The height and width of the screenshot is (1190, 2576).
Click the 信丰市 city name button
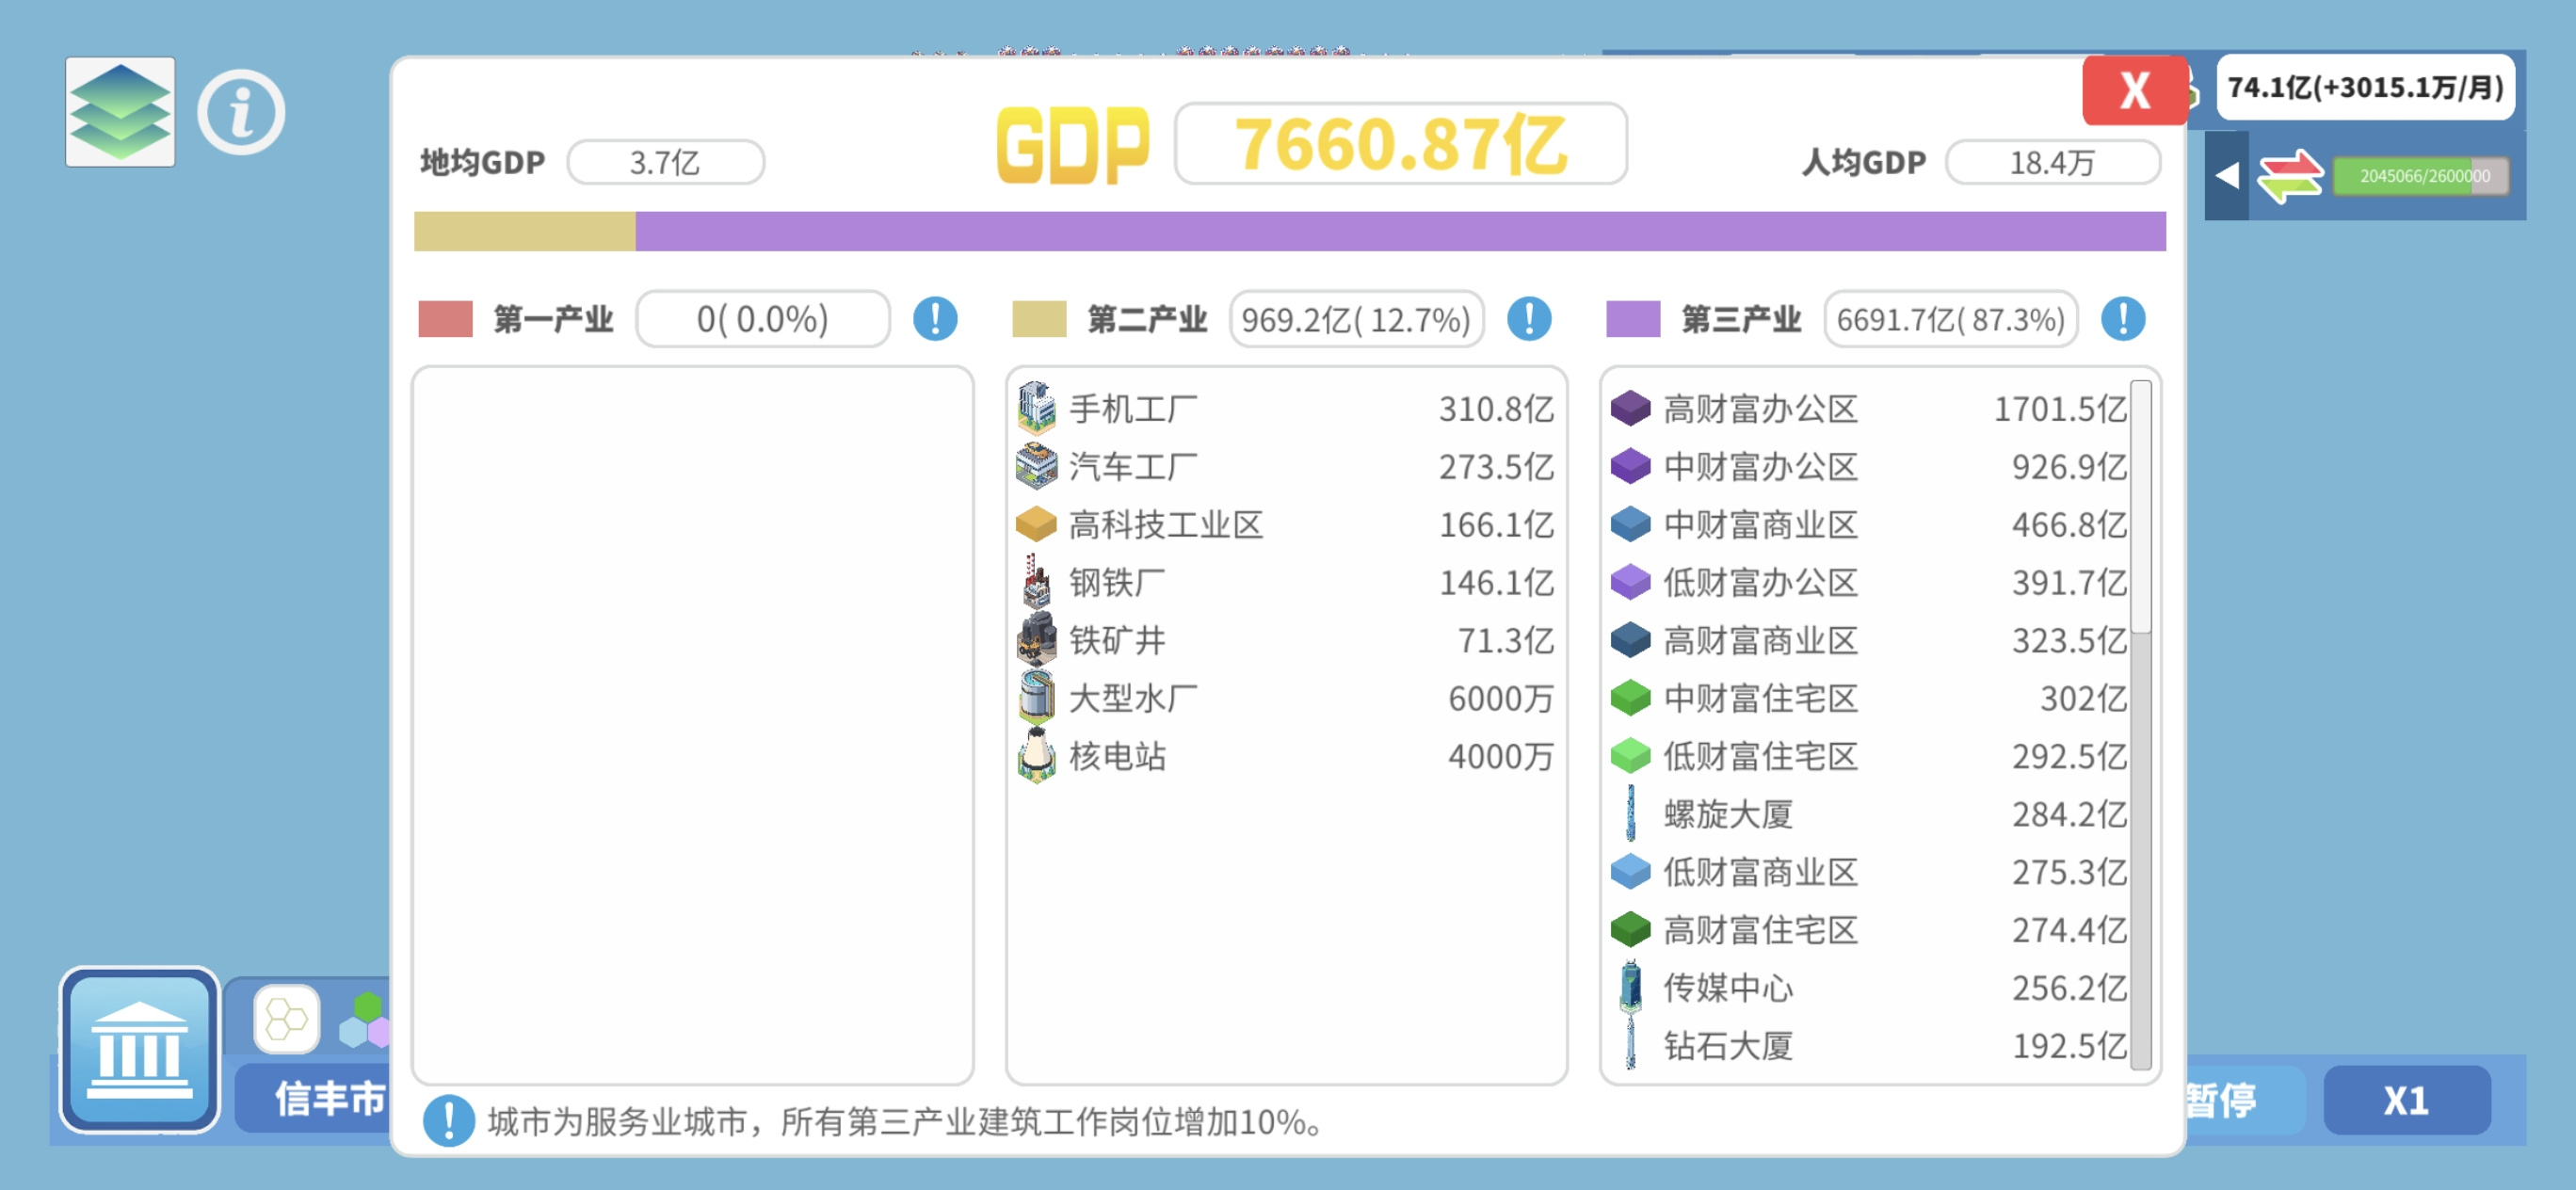[315, 1099]
